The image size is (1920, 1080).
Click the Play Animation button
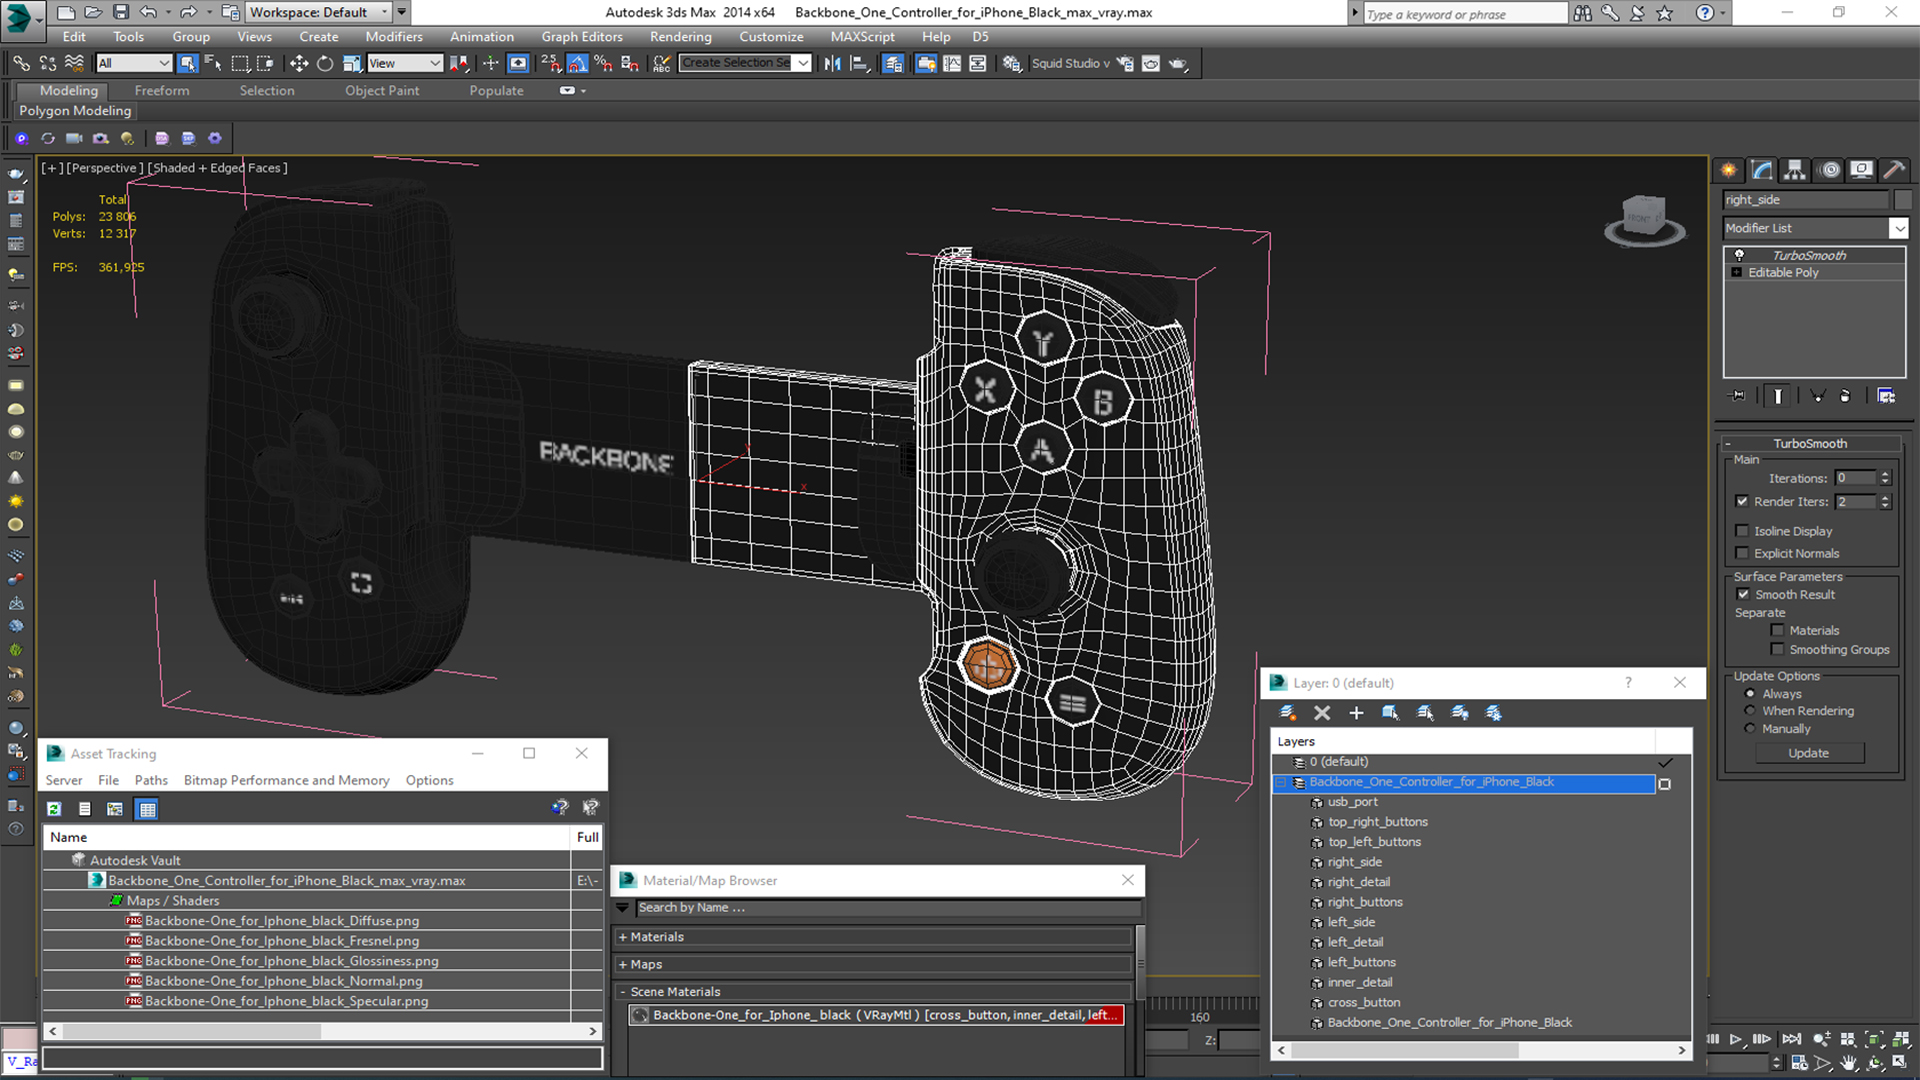pos(1736,1040)
